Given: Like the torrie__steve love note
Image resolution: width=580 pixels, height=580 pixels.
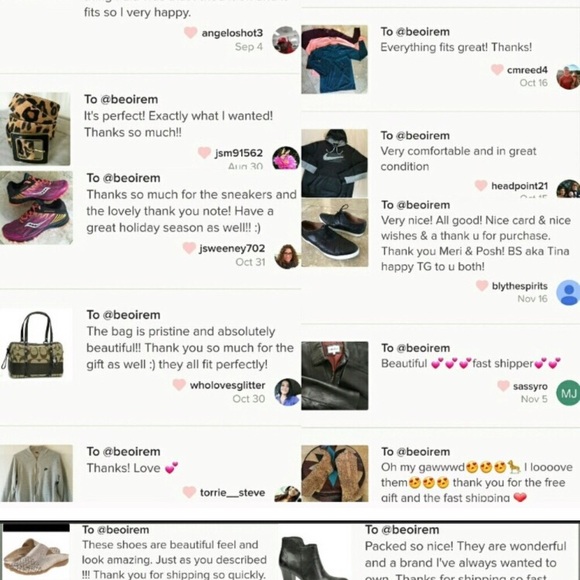Looking at the screenshot, I should click(x=189, y=492).
